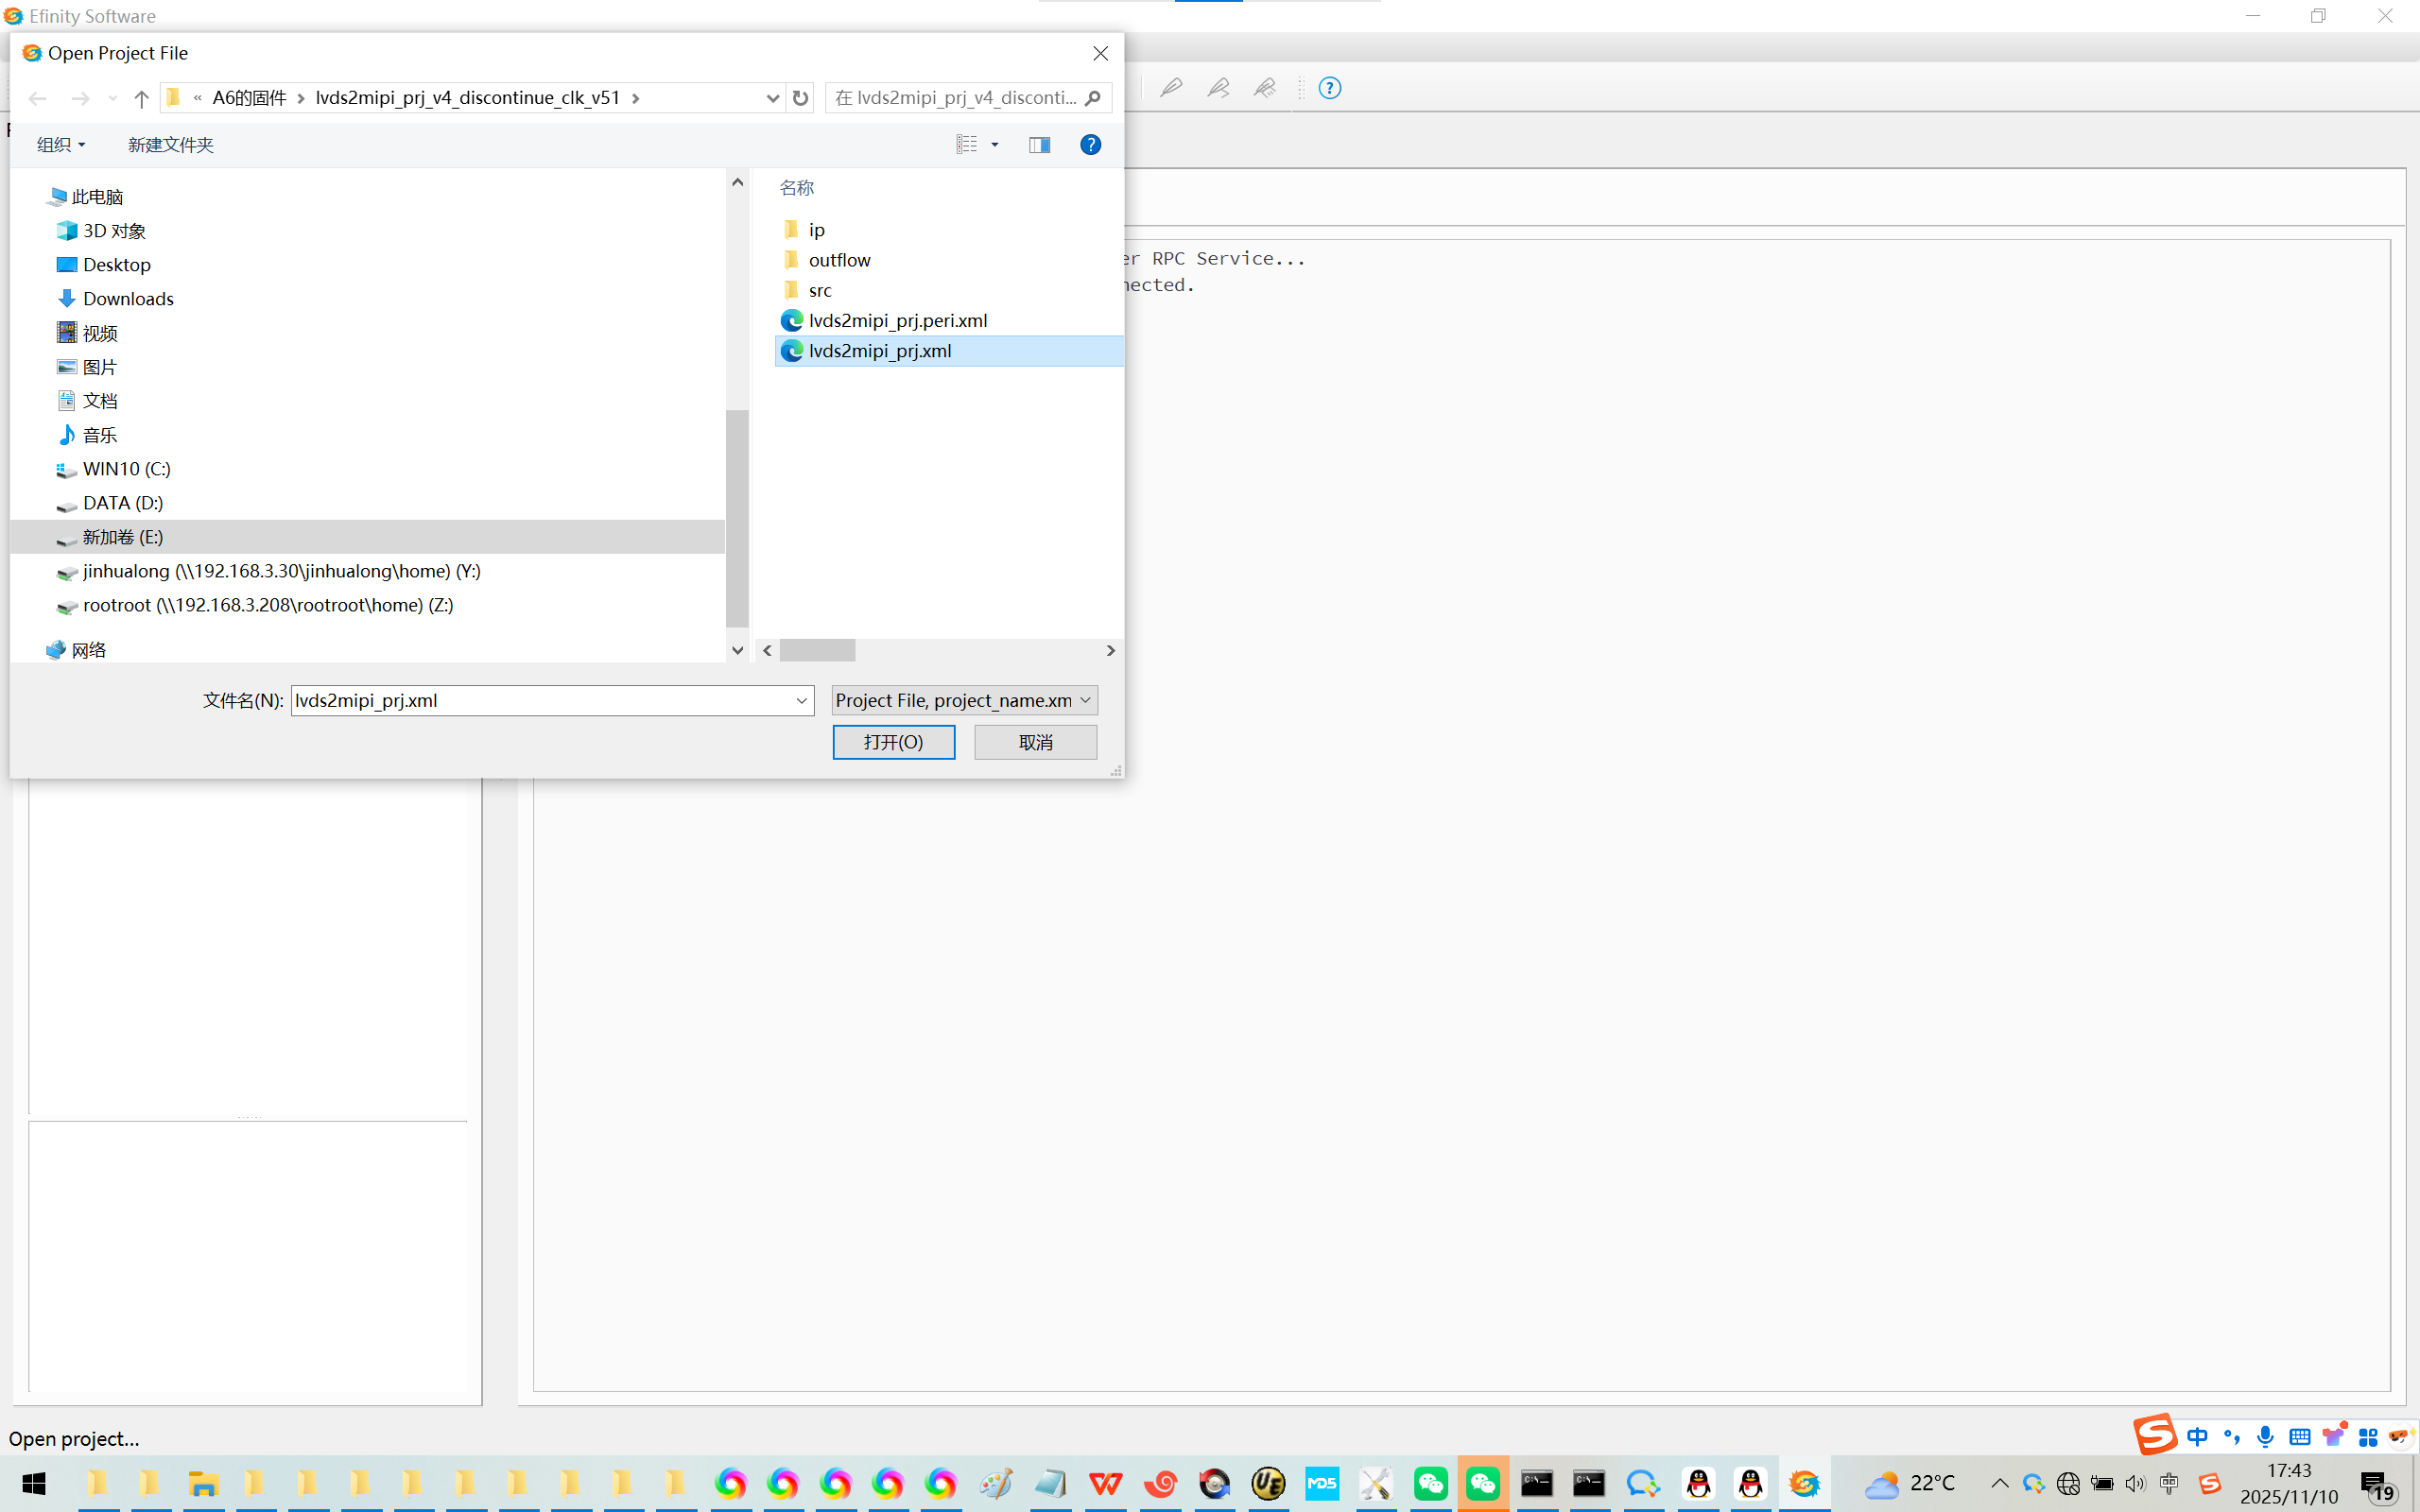Click the 打开(O) button
This screenshot has height=1512, width=2420.
click(893, 742)
